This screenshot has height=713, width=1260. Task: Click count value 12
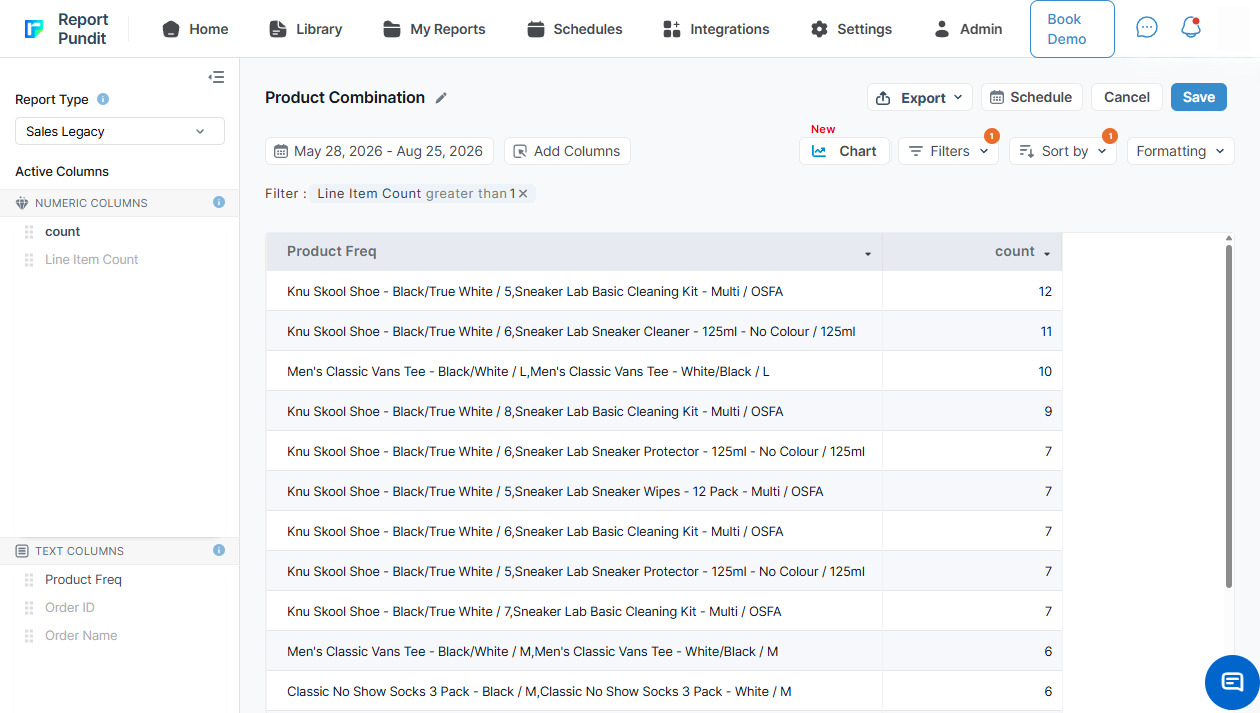tap(1045, 292)
